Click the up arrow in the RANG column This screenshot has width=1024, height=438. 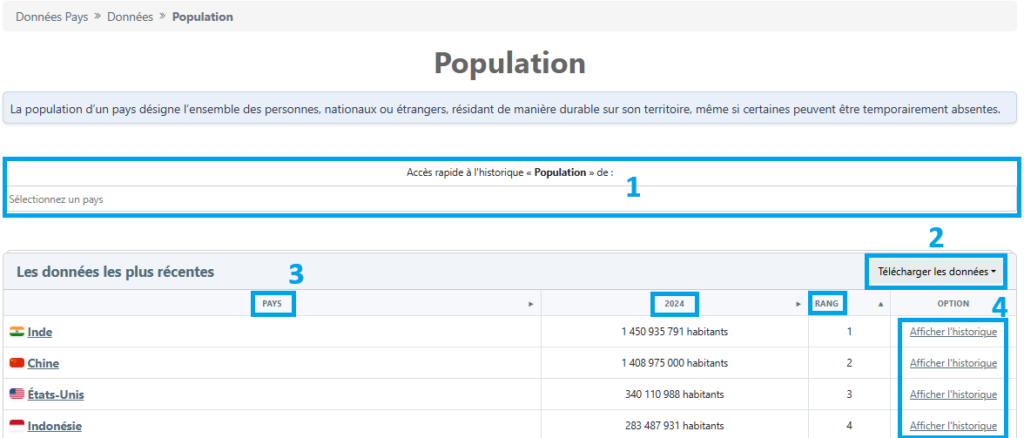pos(880,304)
